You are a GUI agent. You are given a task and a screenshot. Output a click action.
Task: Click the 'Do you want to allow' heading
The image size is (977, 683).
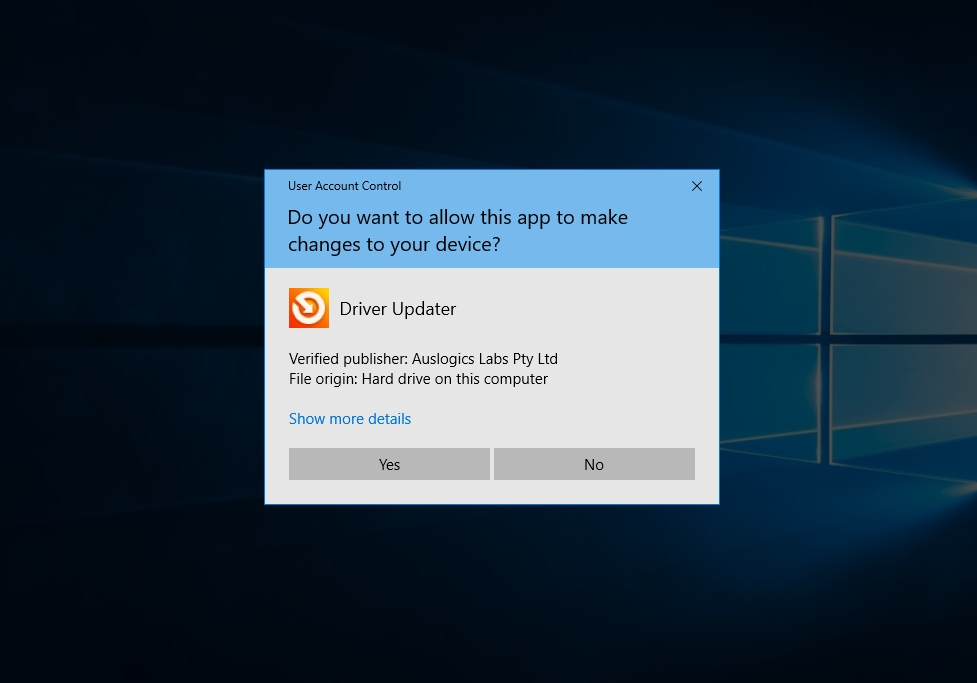tap(457, 231)
